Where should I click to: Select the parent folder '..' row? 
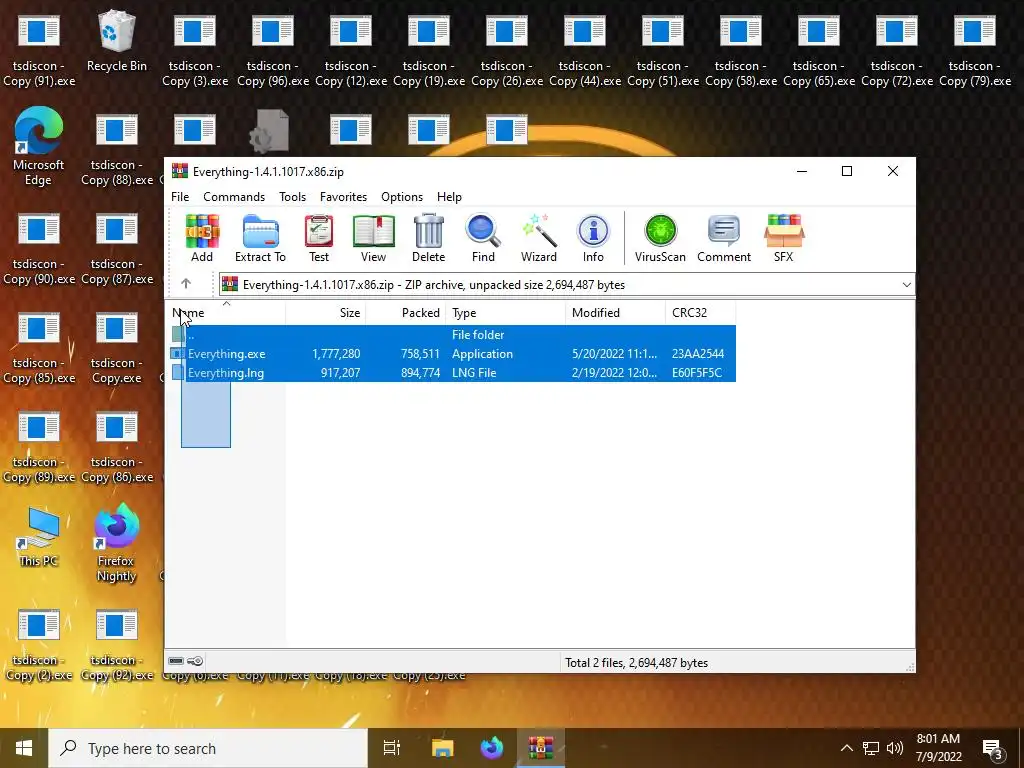453,334
